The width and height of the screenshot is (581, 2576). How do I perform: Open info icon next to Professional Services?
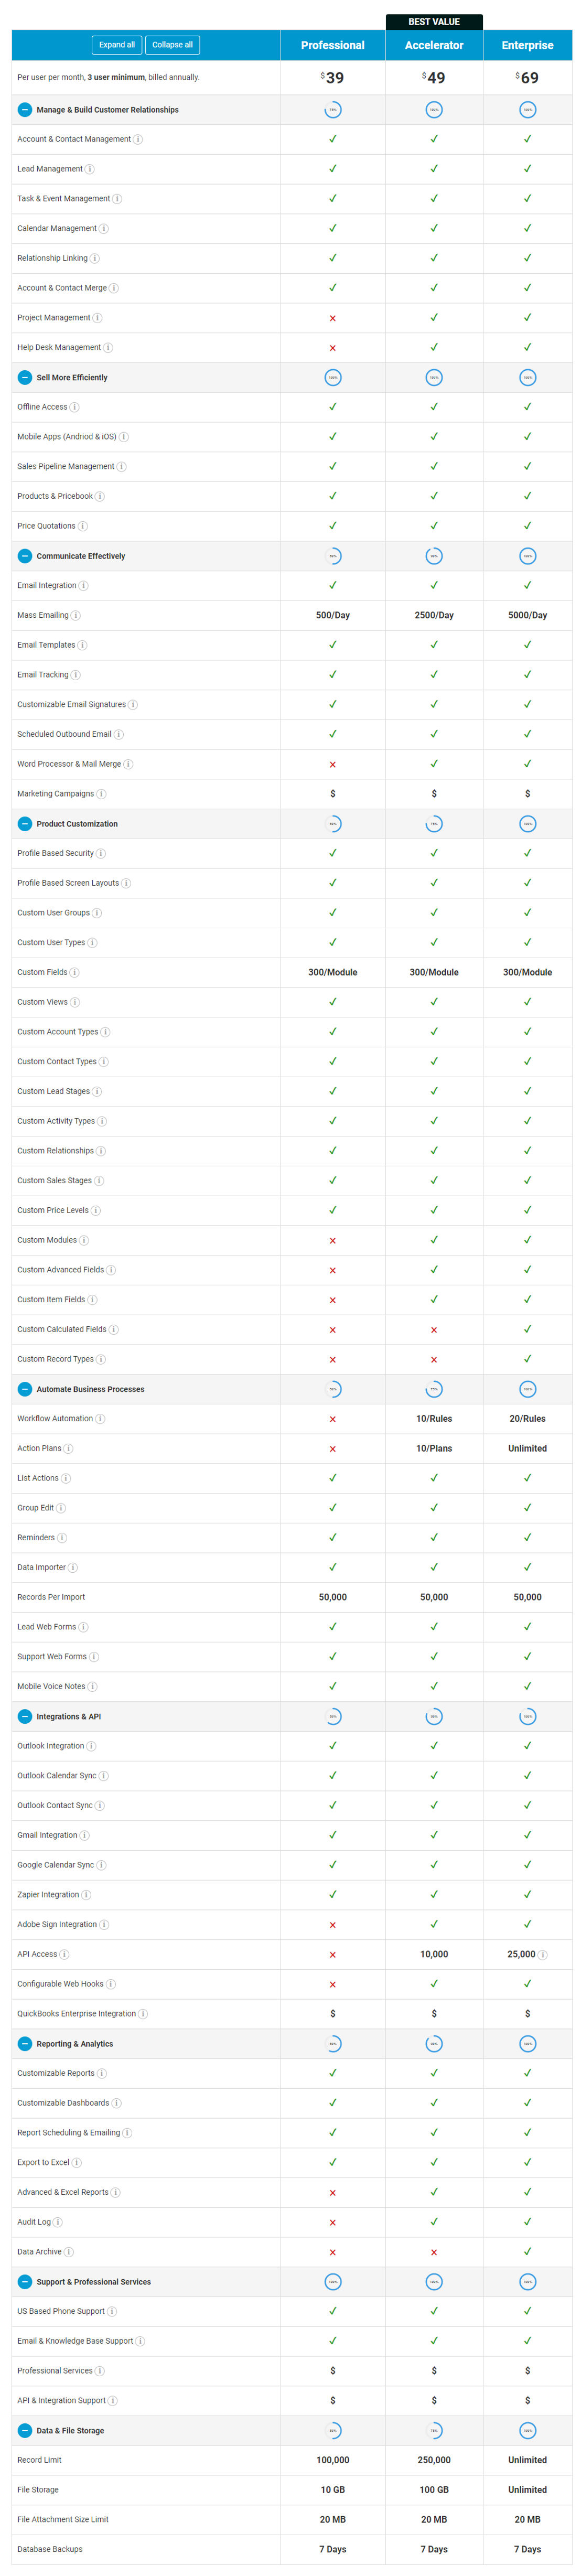pyautogui.click(x=100, y=2371)
